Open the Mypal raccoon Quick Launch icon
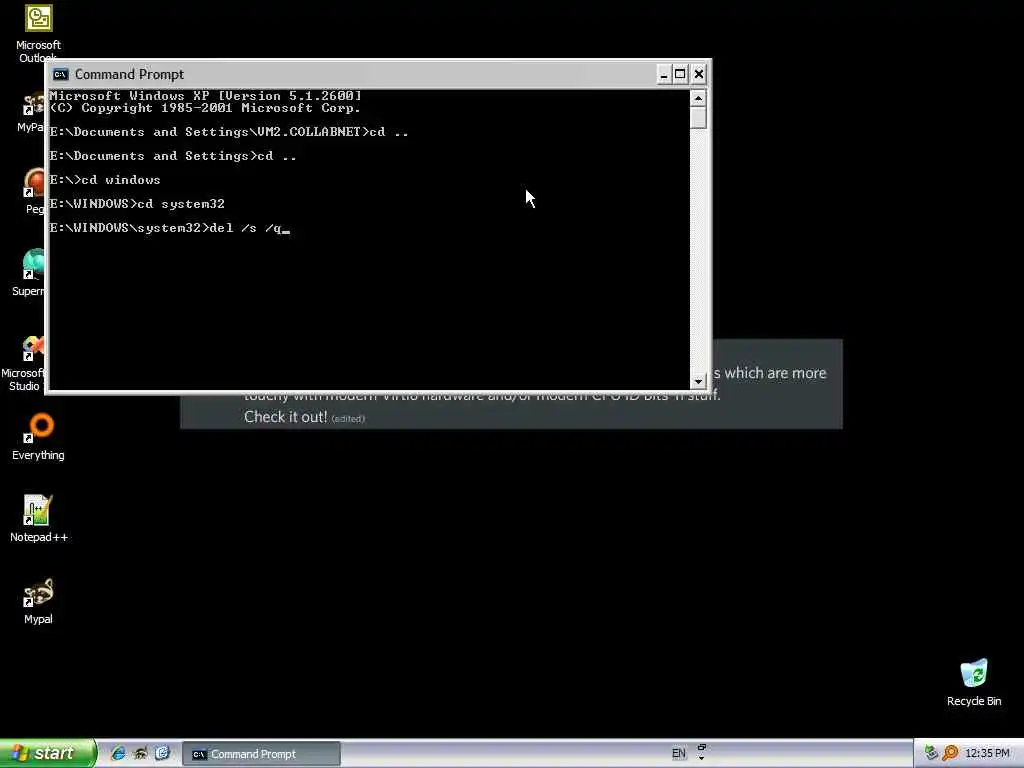The width and height of the screenshot is (1024, 768). click(140, 754)
